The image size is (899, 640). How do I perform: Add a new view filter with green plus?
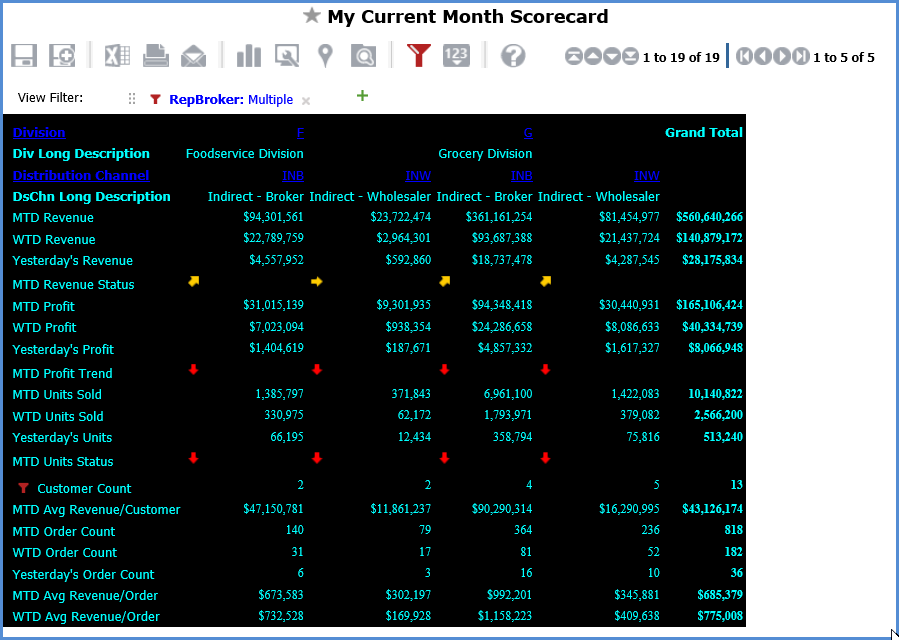[x=362, y=96]
